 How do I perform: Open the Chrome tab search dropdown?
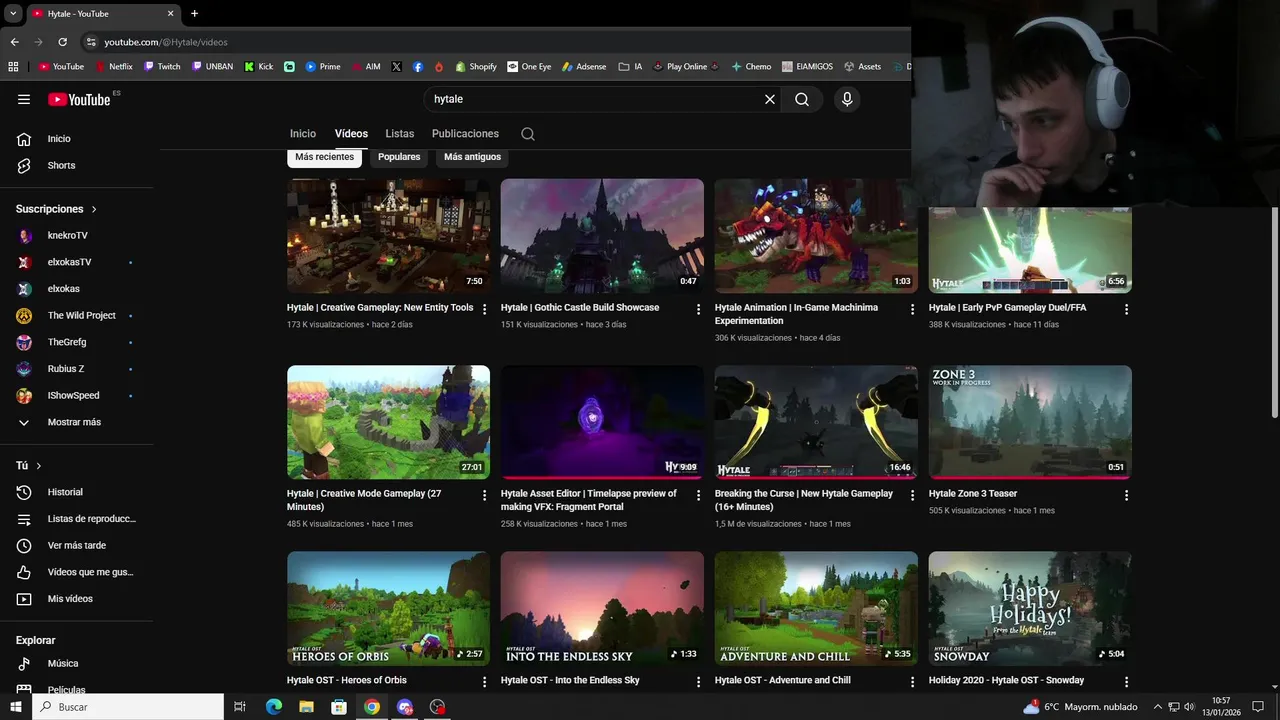click(13, 14)
